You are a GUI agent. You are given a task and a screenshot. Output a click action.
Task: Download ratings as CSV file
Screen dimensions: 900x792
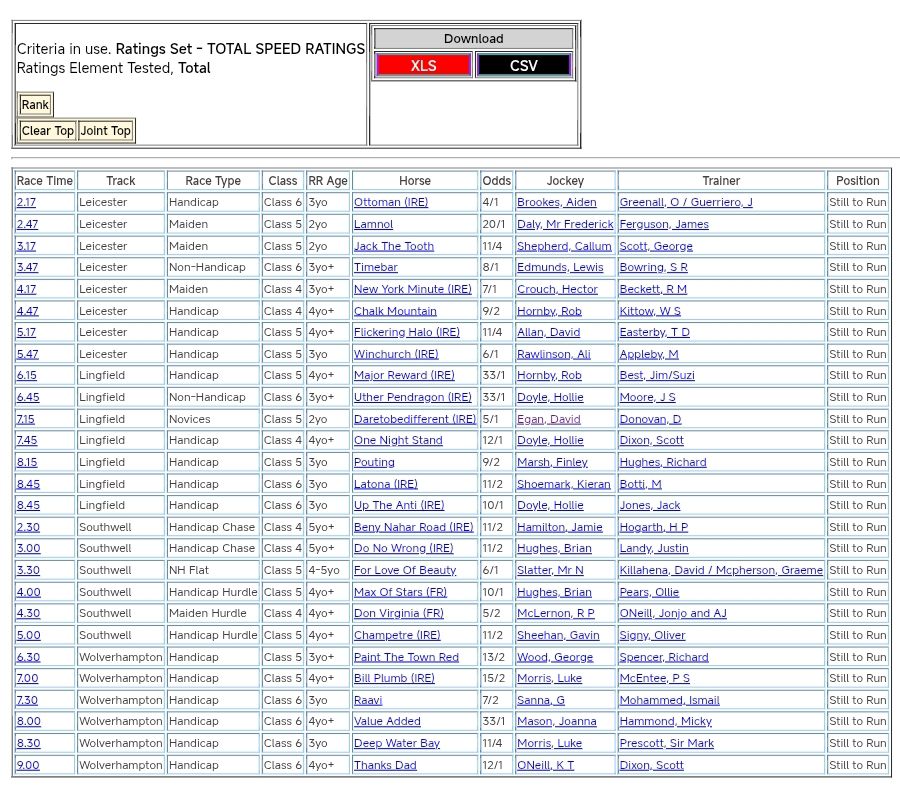[x=523, y=66]
